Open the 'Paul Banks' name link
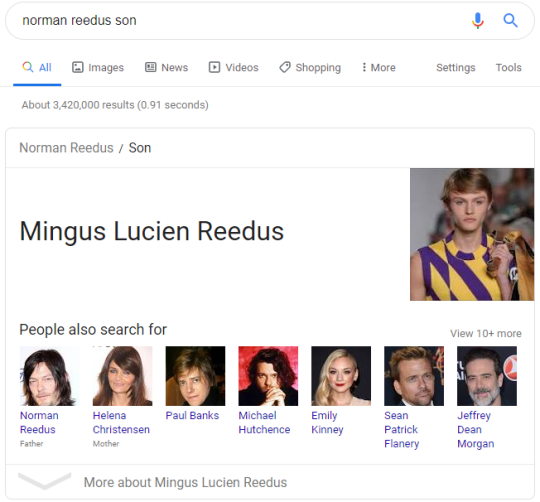 [x=192, y=416]
